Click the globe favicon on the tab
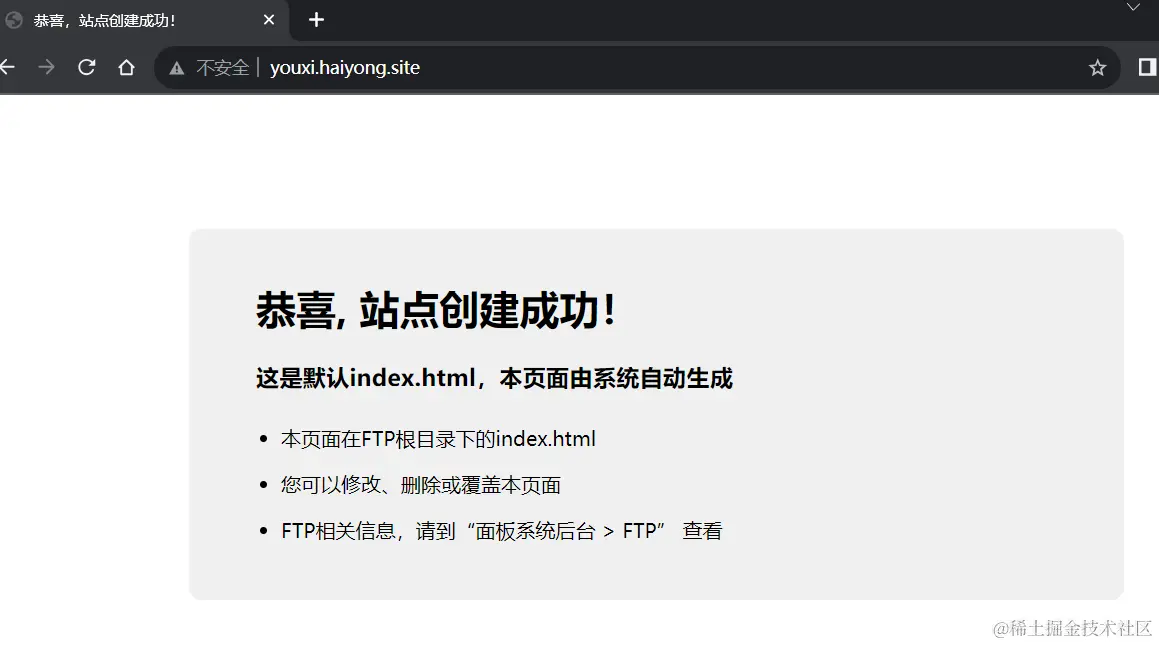 13,20
